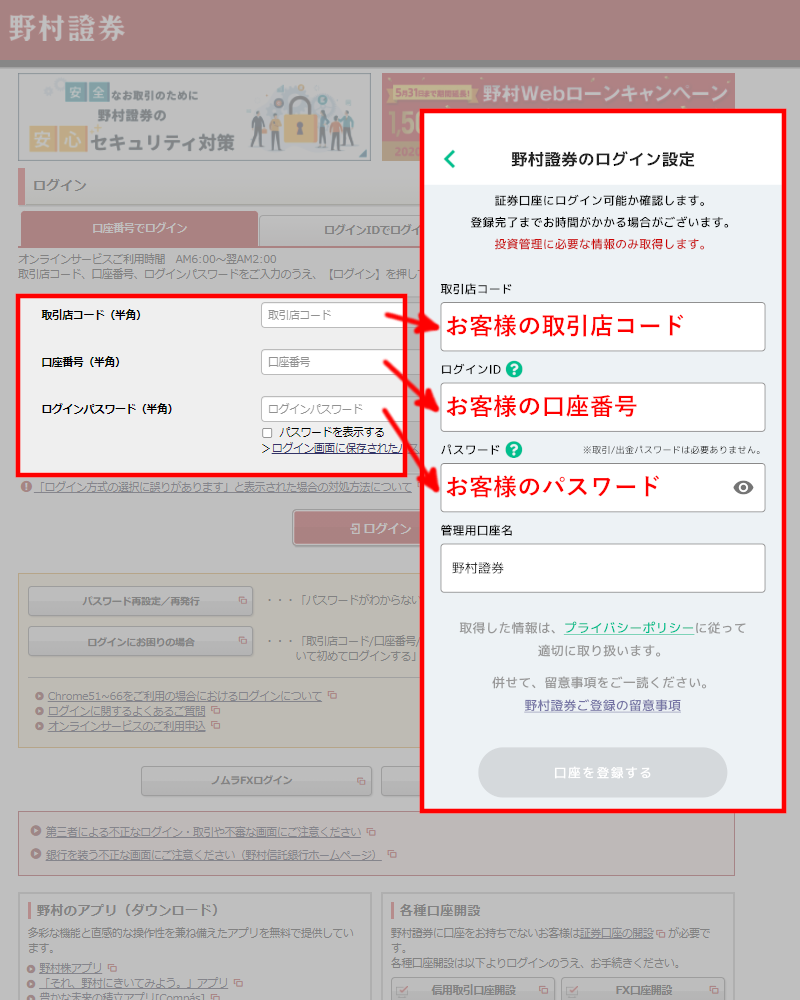Click the green back chevron icon

coord(450,159)
